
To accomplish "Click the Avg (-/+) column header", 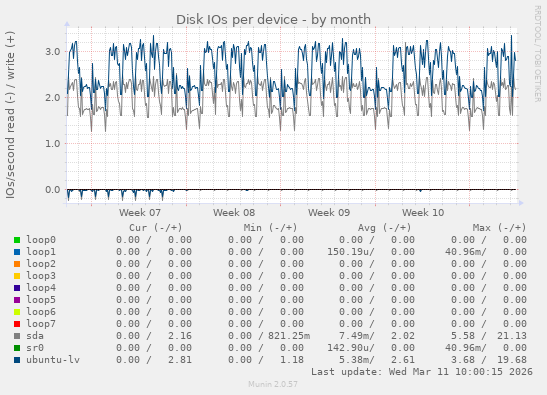I will 385,228.
